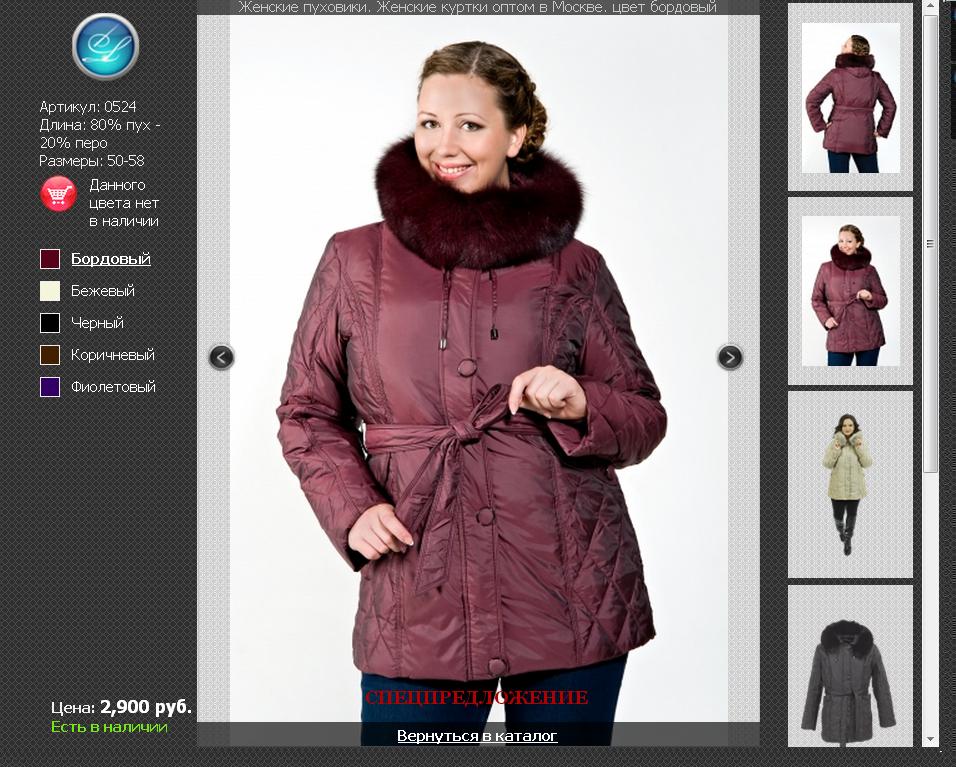This screenshot has height=767, width=956.
Task: Select the burgundy color swatch
Action: (50, 259)
